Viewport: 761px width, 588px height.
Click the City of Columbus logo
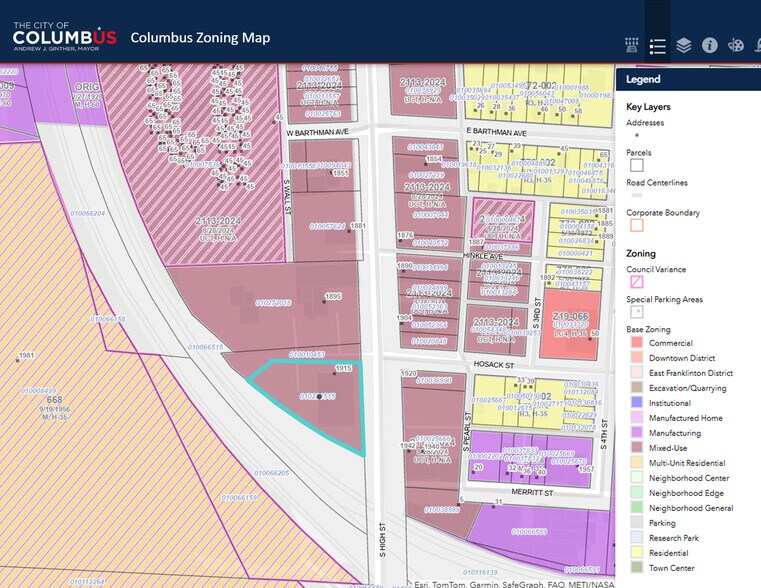point(65,36)
